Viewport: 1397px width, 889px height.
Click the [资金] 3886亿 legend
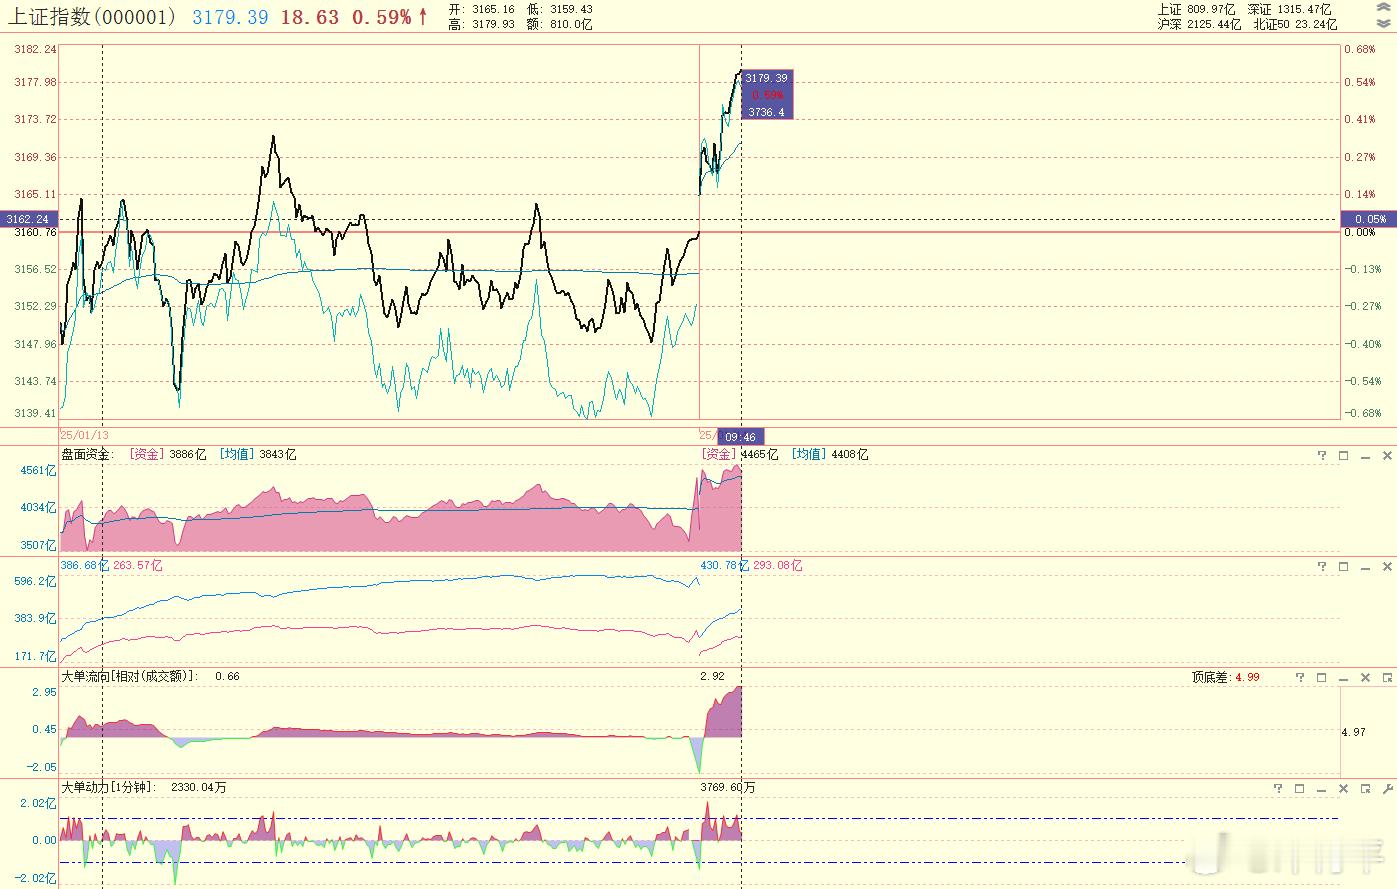pos(168,454)
